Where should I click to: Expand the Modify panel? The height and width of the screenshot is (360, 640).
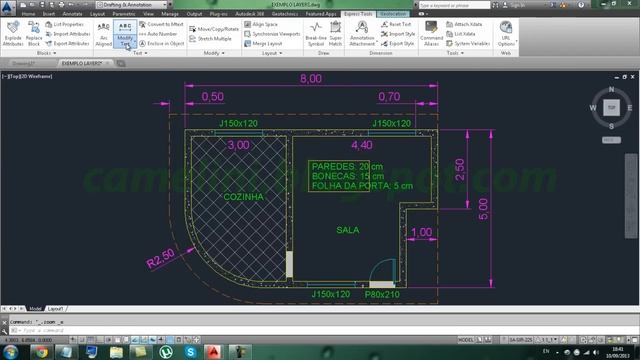(x=214, y=53)
